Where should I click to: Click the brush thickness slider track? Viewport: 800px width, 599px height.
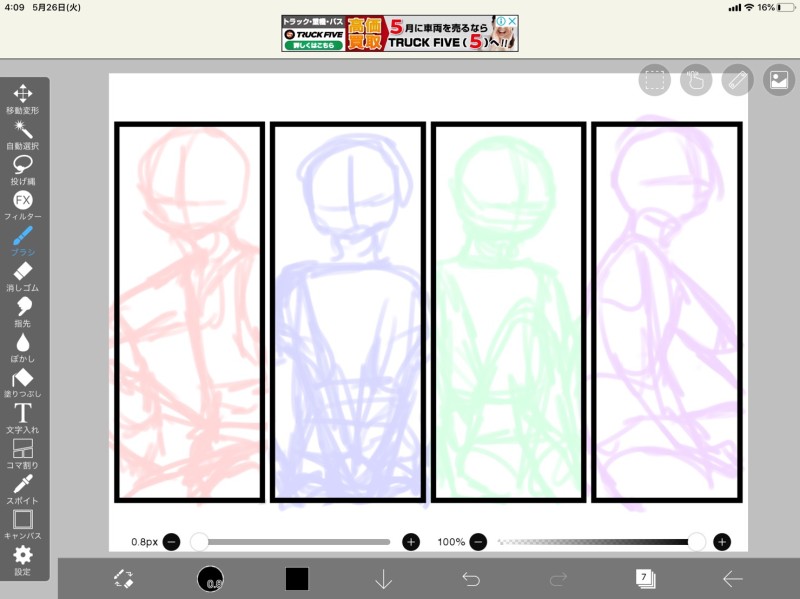pyautogui.click(x=291, y=542)
